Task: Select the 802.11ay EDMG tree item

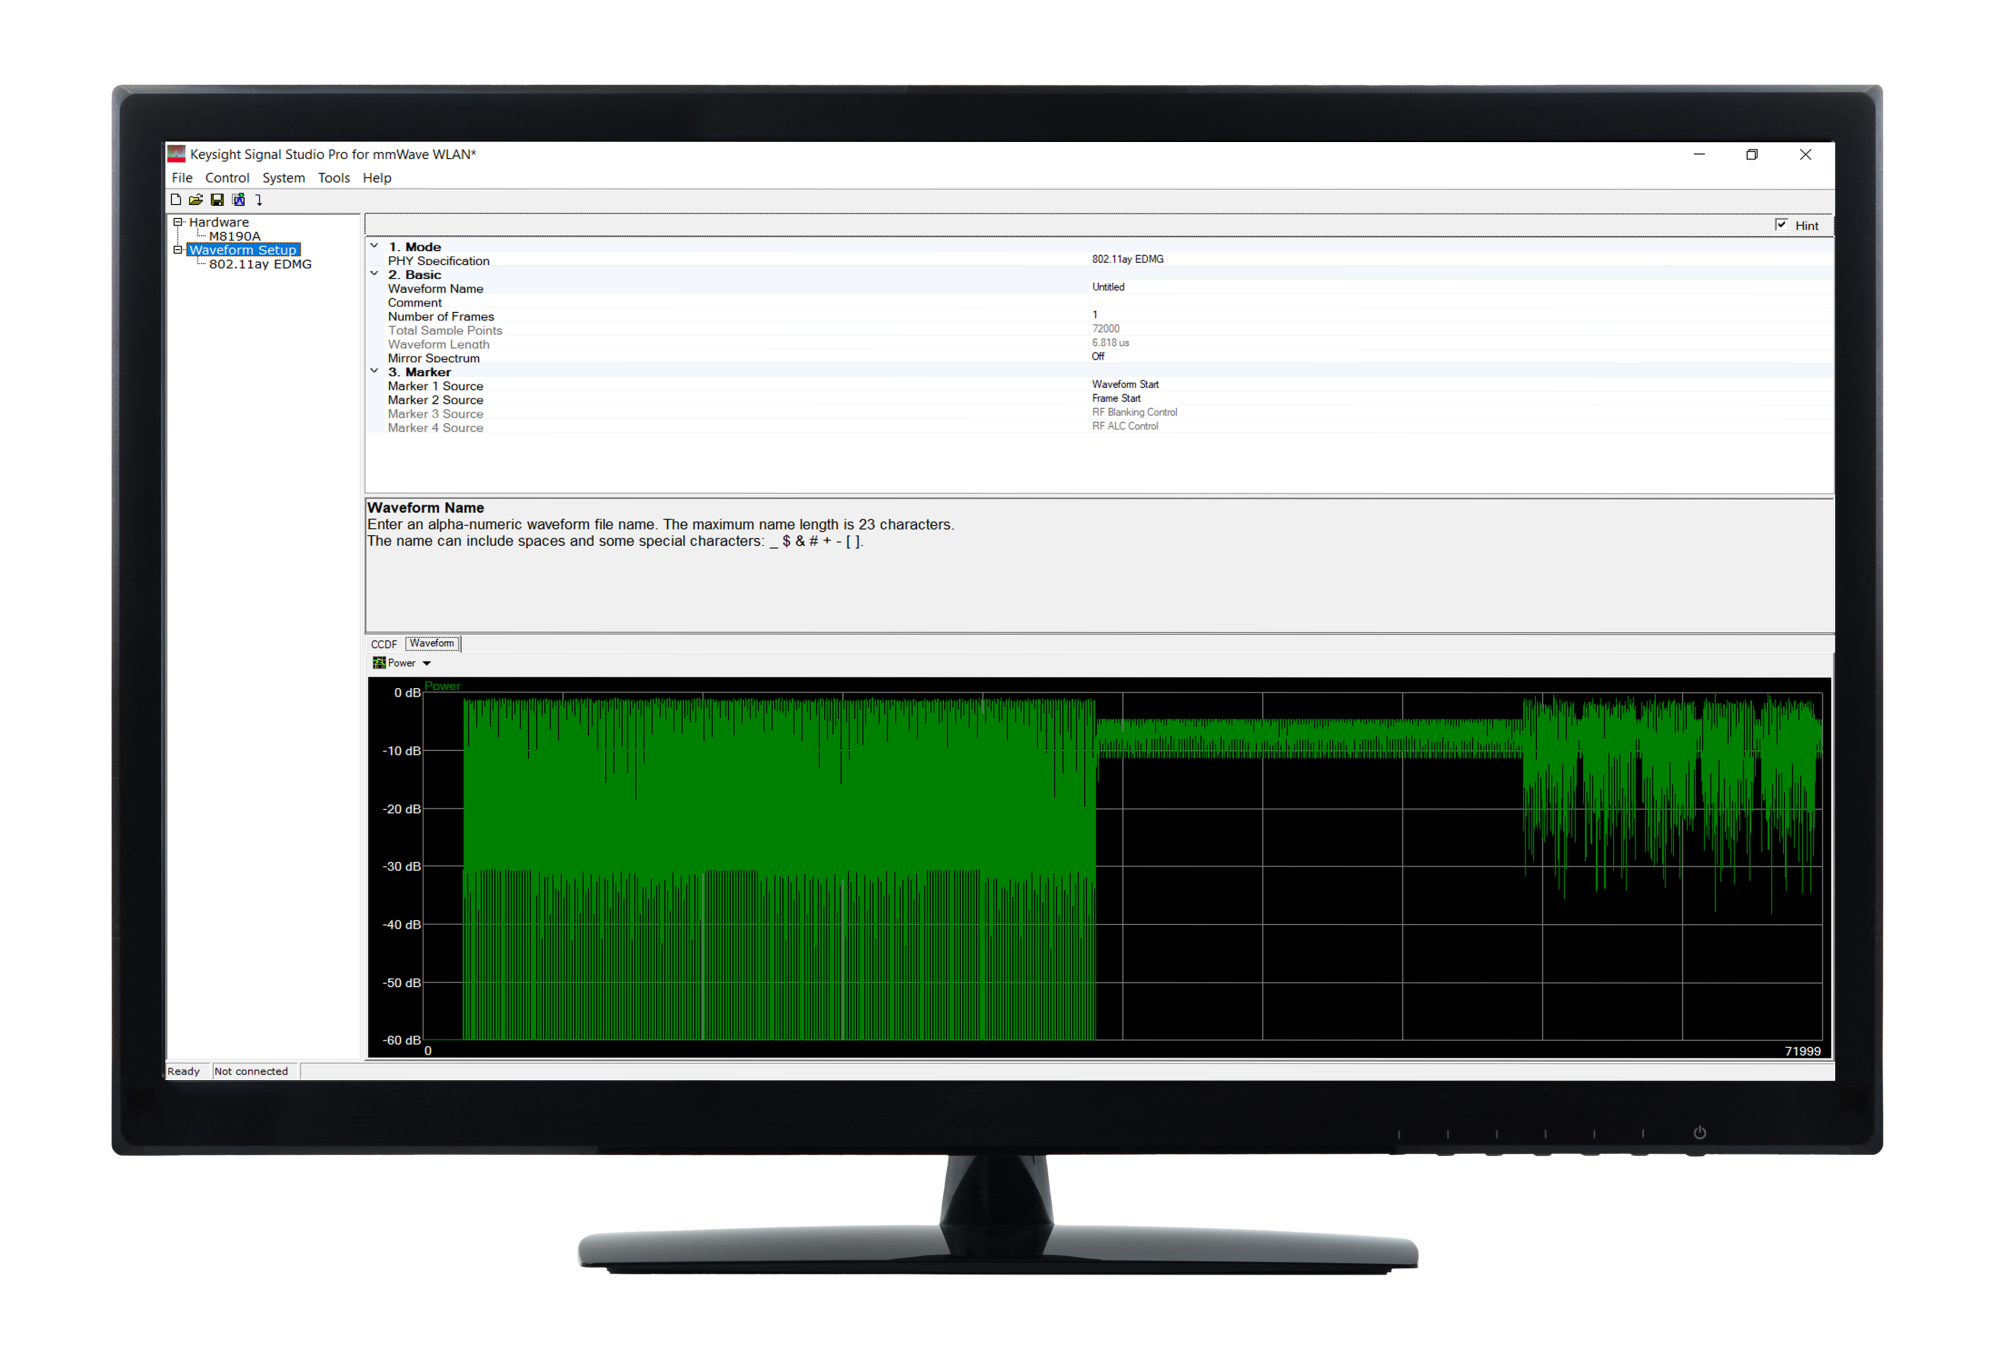Action: 260,264
